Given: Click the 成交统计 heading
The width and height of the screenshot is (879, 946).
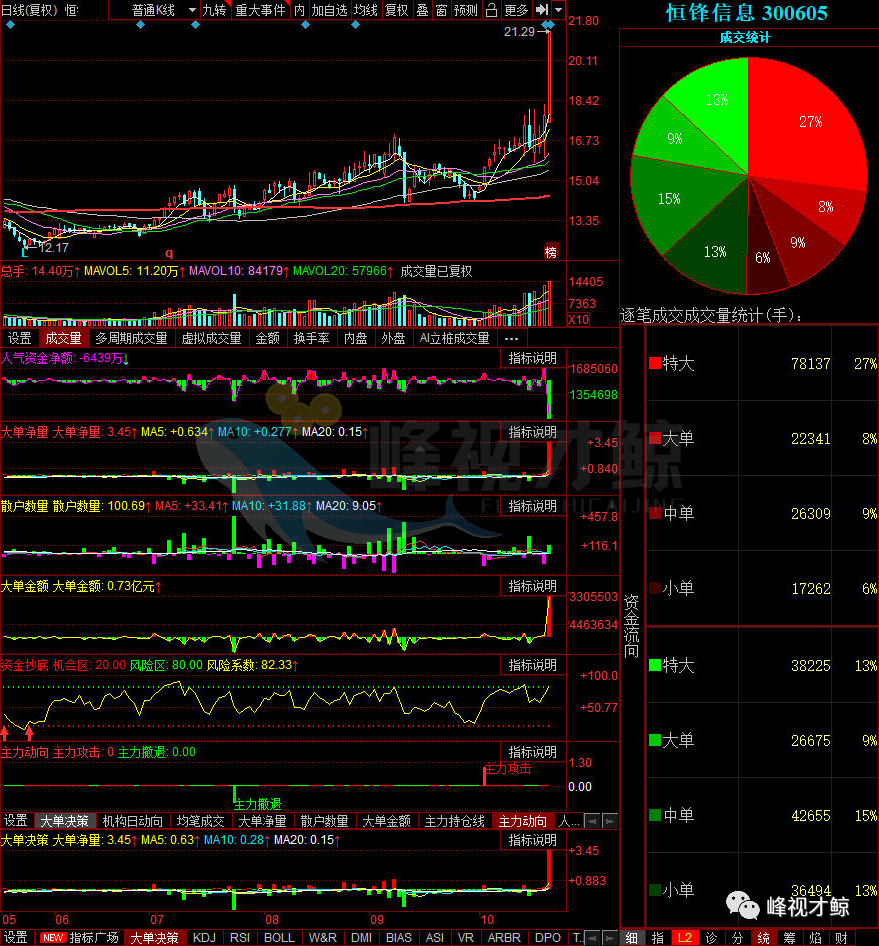Looking at the screenshot, I should click(745, 37).
